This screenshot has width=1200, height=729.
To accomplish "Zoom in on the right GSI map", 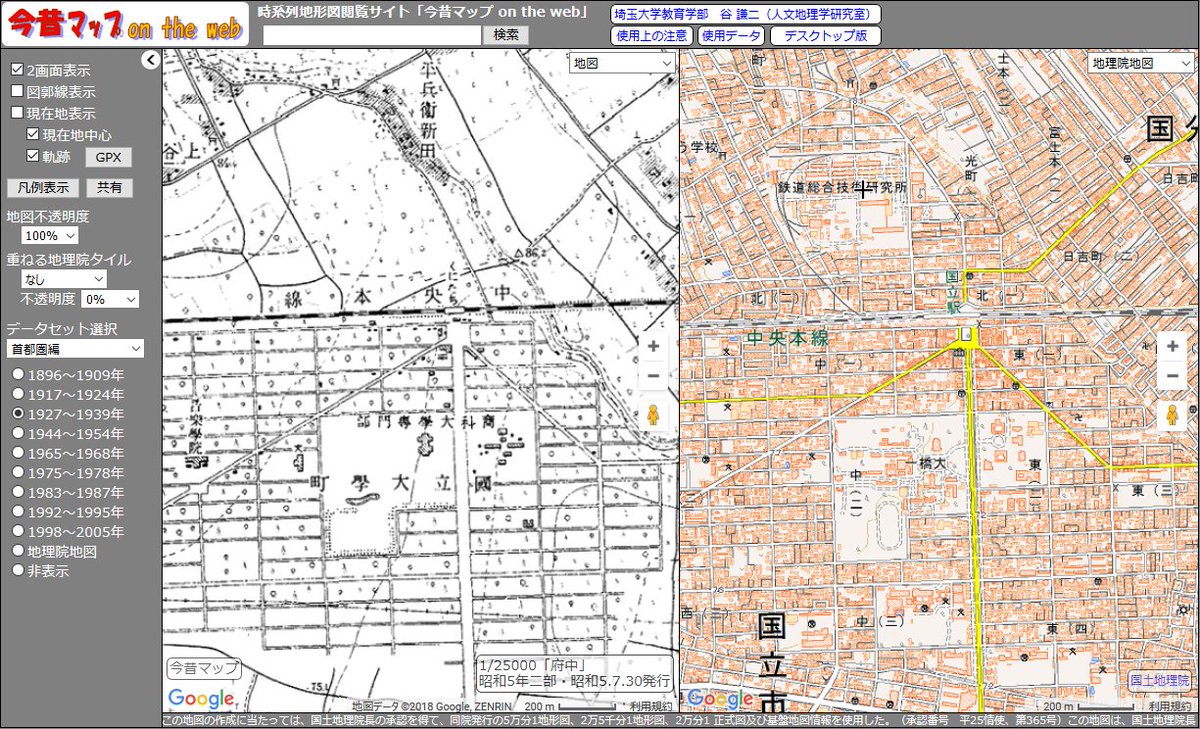I will [x=1171, y=346].
